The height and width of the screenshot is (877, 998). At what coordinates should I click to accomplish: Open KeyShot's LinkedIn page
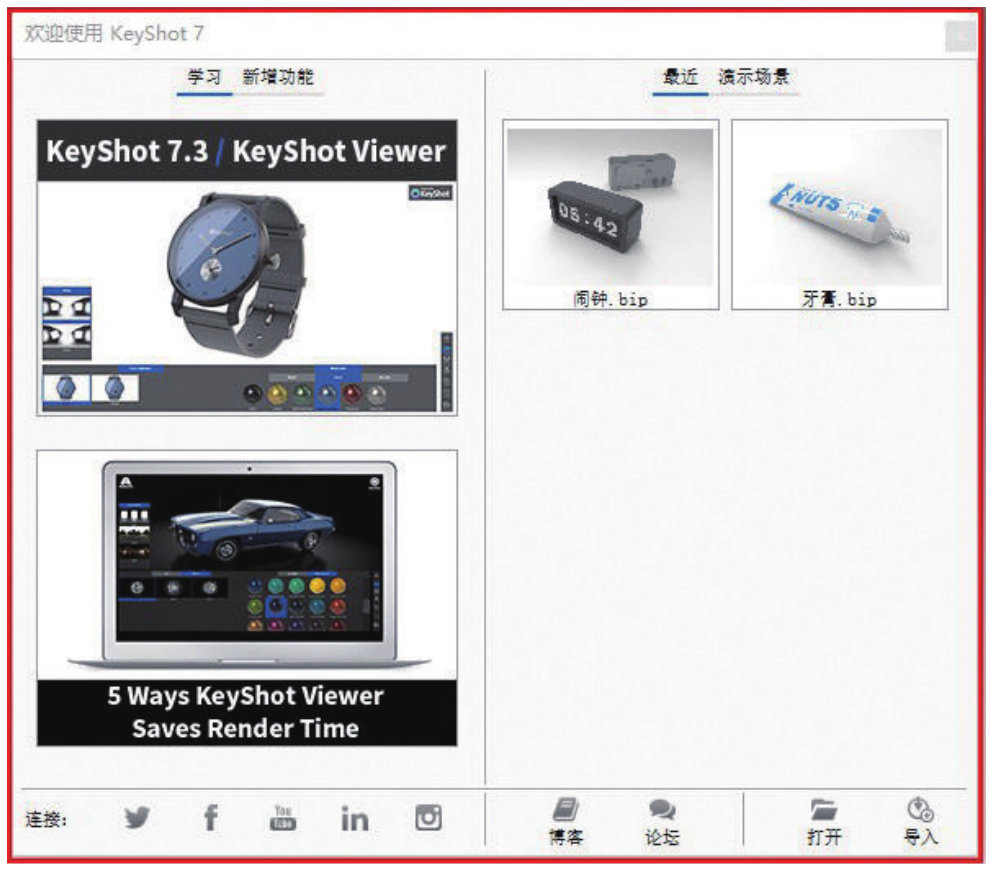pos(355,817)
